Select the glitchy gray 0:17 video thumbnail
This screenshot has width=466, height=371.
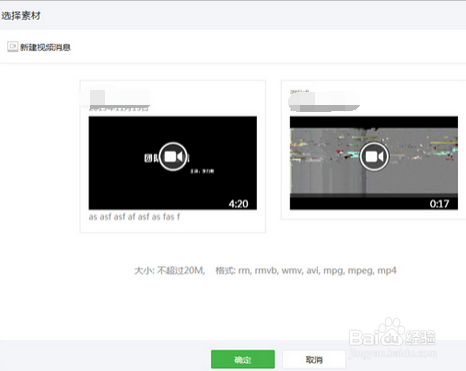374,163
